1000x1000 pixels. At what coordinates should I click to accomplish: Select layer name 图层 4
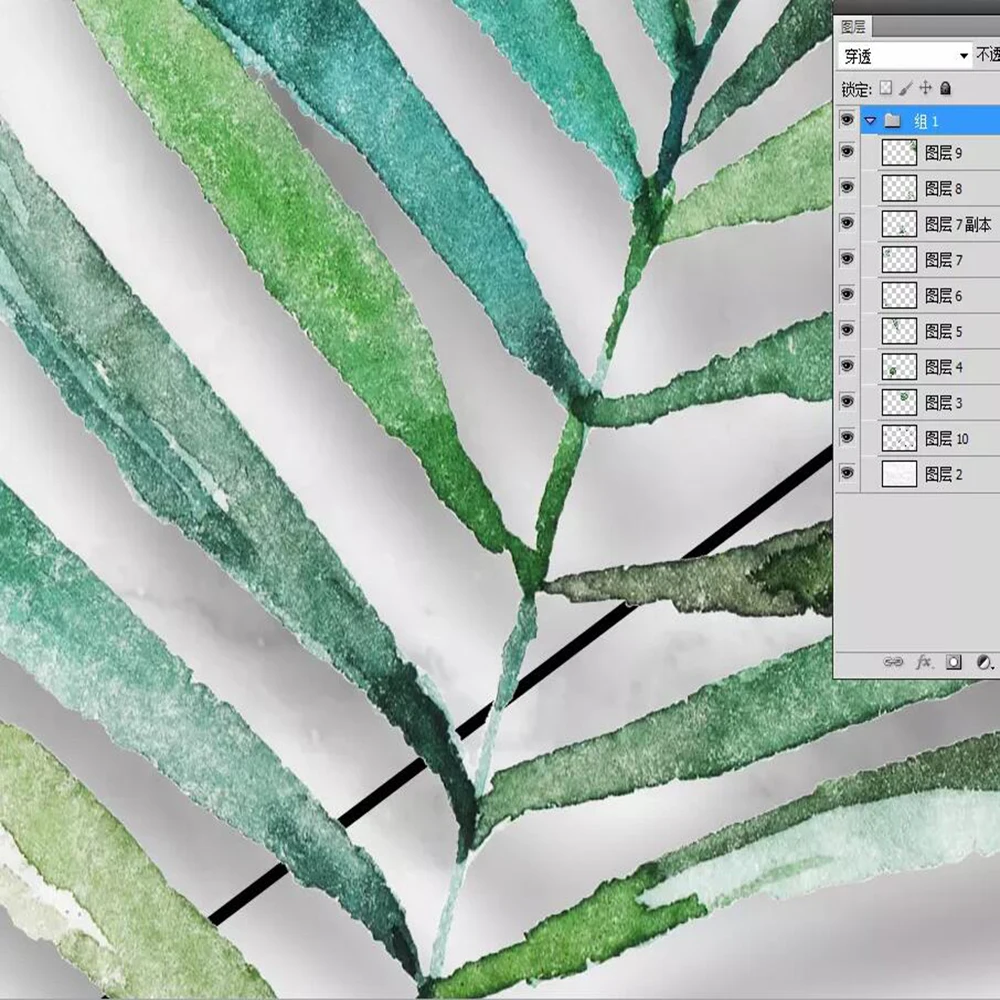click(943, 367)
